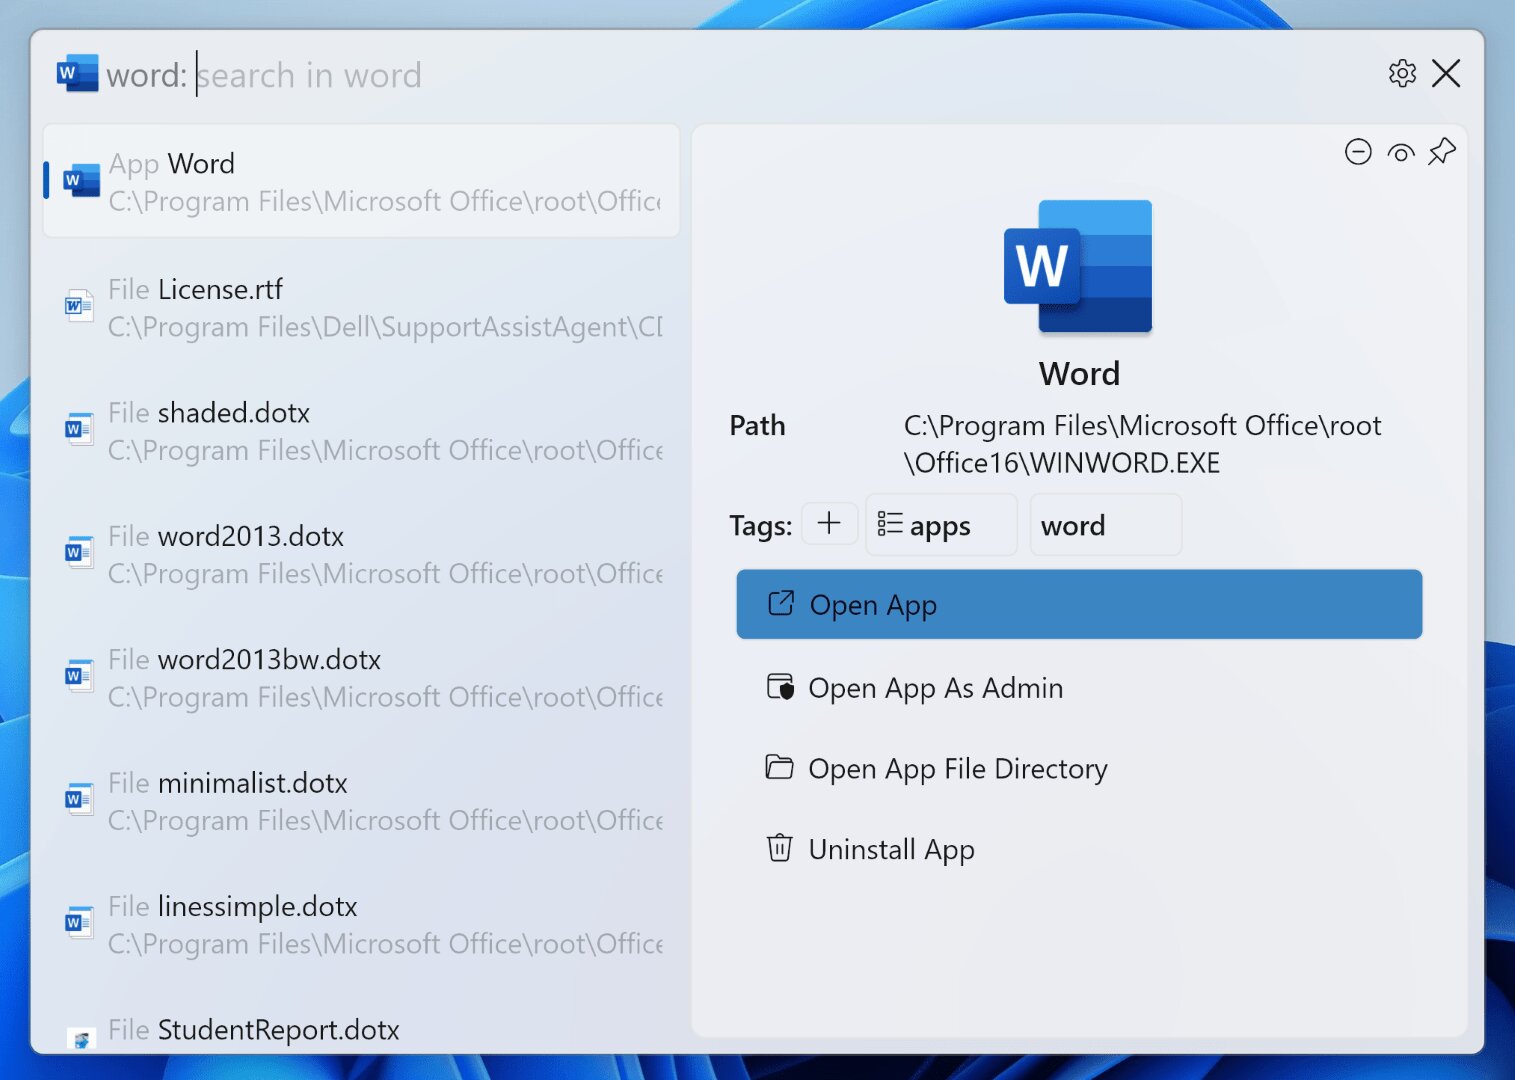The image size is (1515, 1080).
Task: Open the settings gear icon
Action: pyautogui.click(x=1402, y=74)
